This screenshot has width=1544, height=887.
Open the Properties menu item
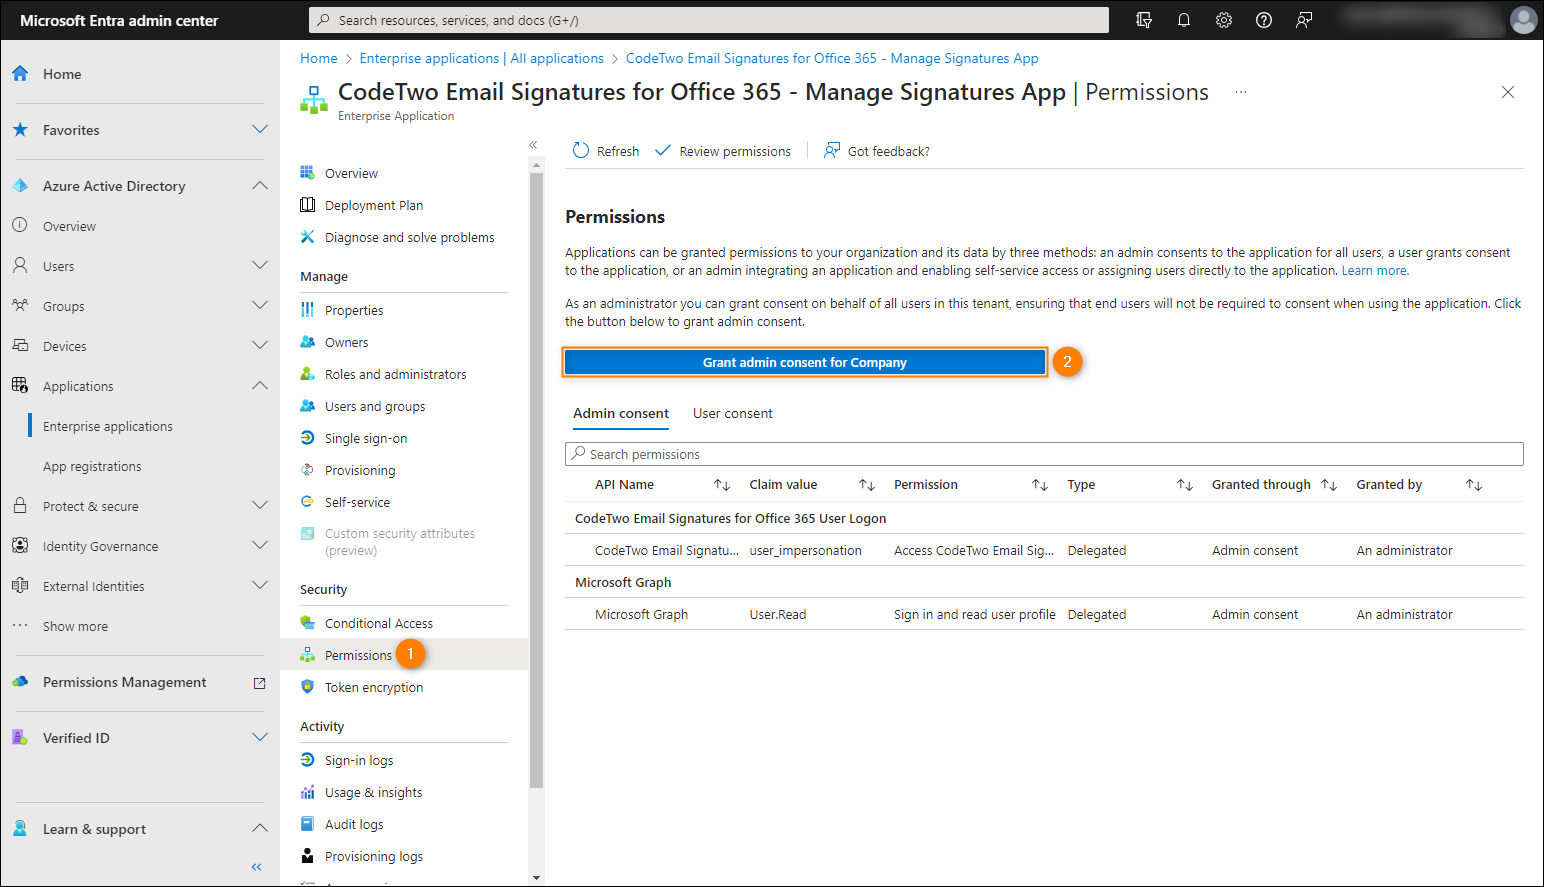tap(354, 310)
